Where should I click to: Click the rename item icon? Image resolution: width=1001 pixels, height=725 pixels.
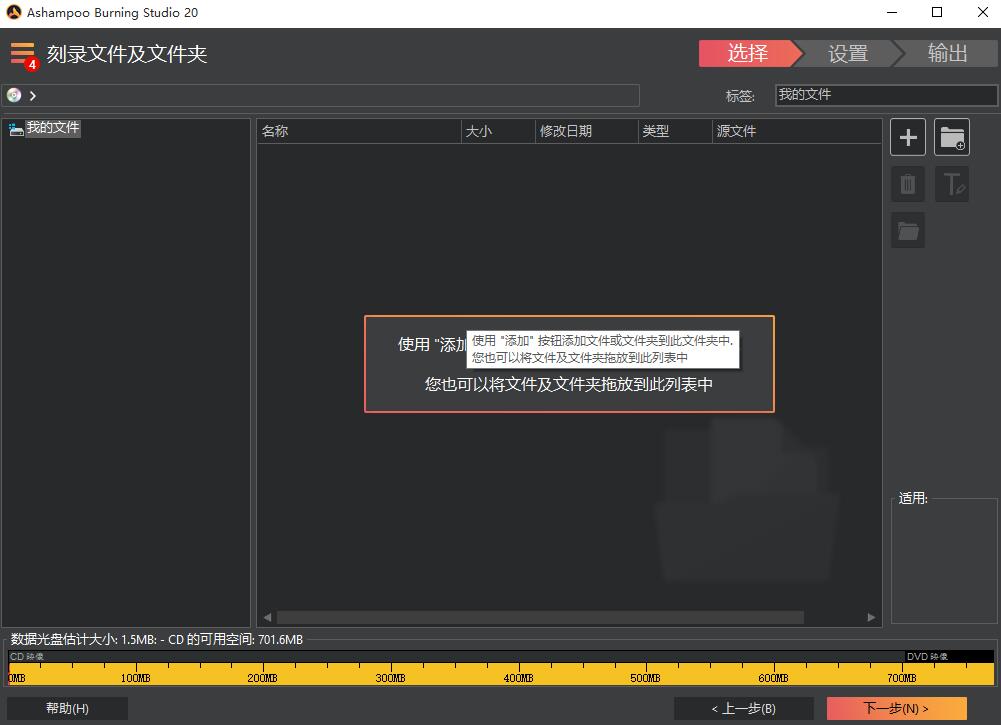pyautogui.click(x=951, y=184)
